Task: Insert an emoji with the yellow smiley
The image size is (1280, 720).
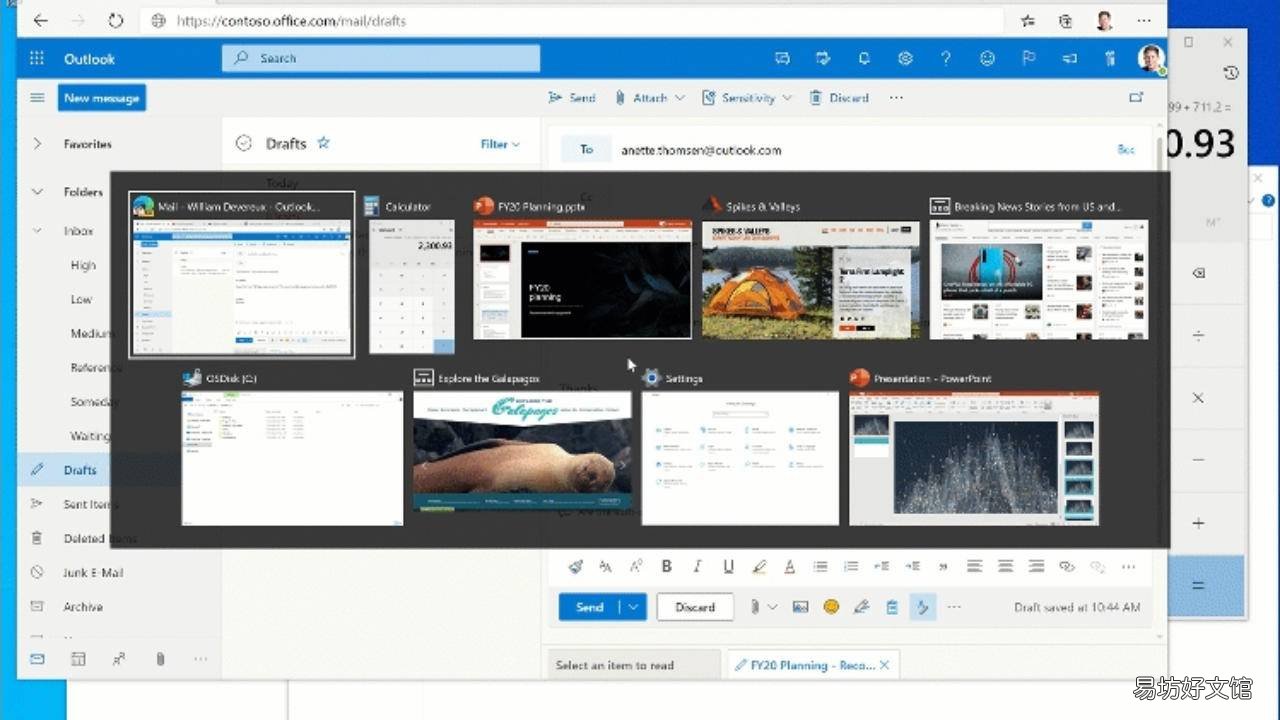Action: (830, 607)
